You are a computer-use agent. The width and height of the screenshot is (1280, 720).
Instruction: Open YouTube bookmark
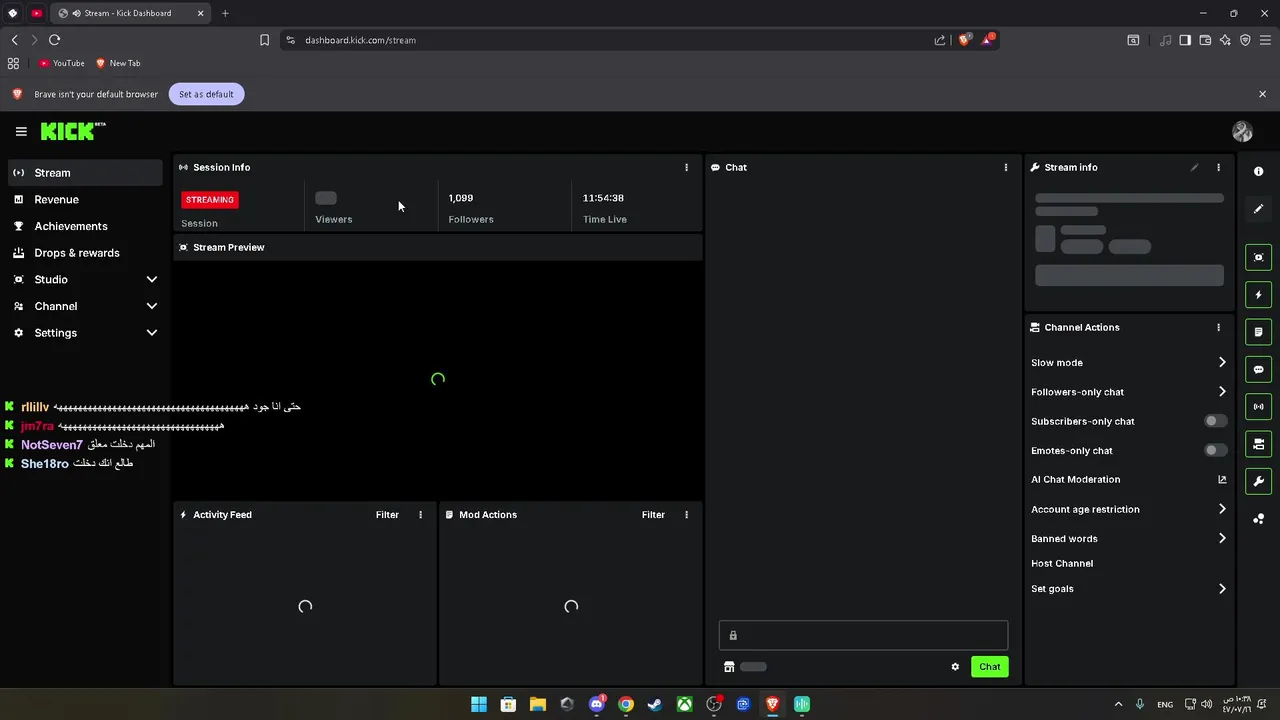click(x=62, y=63)
